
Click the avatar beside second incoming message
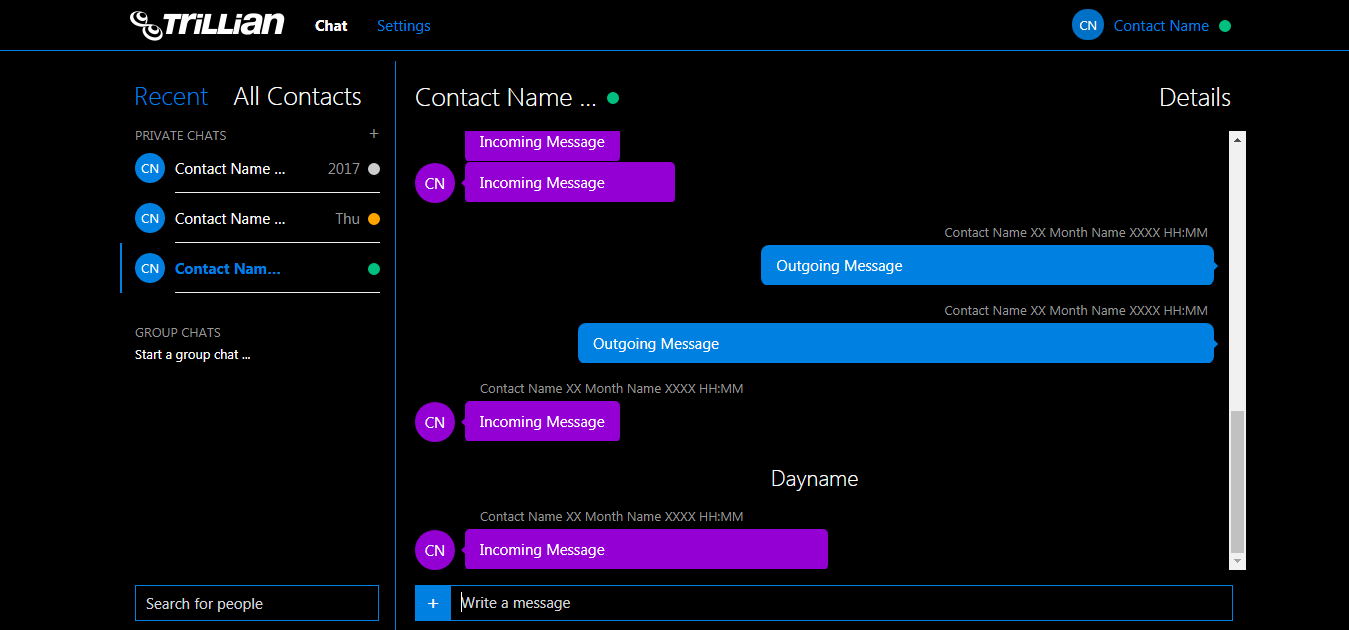click(x=435, y=183)
